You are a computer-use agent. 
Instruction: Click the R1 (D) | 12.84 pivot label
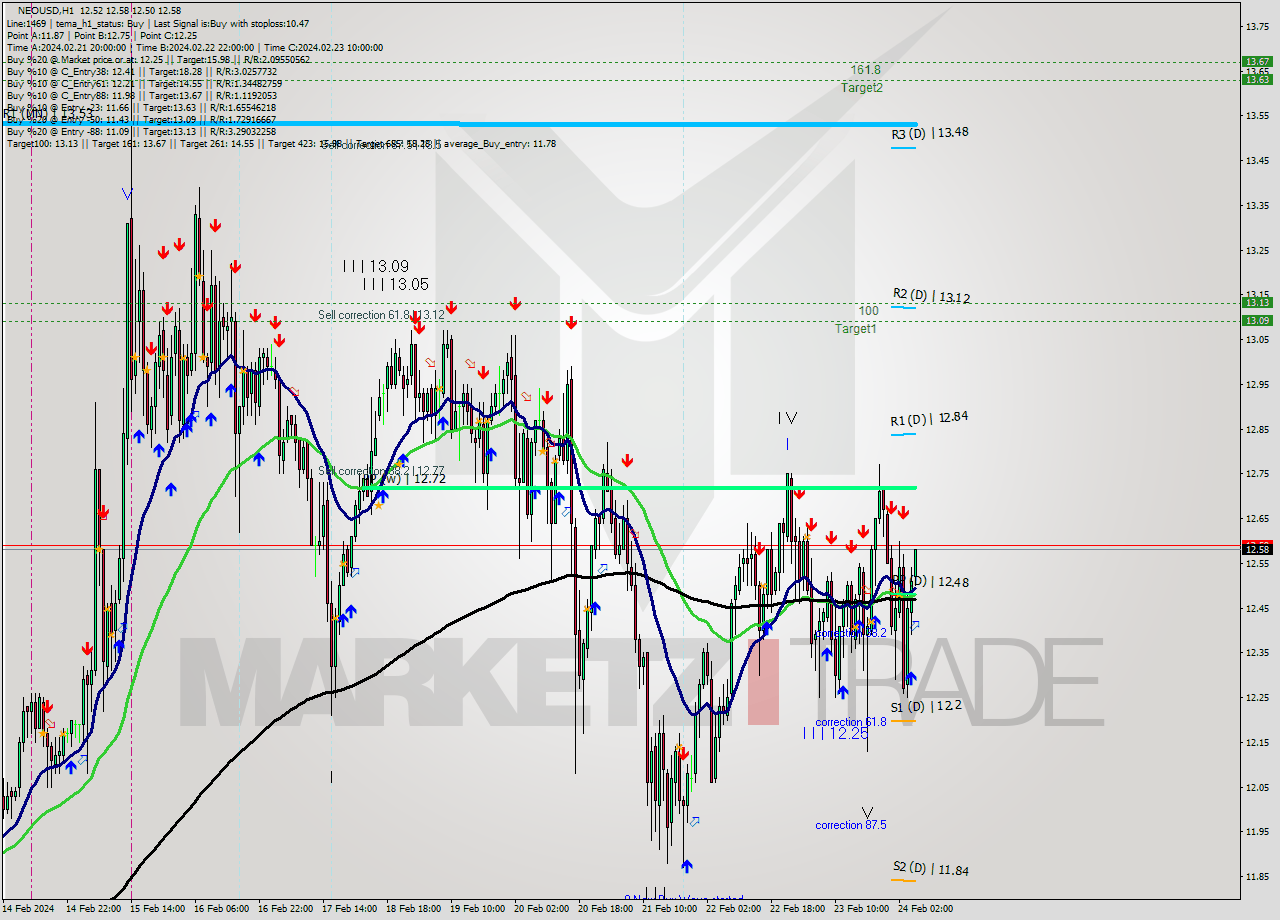pyautogui.click(x=929, y=417)
